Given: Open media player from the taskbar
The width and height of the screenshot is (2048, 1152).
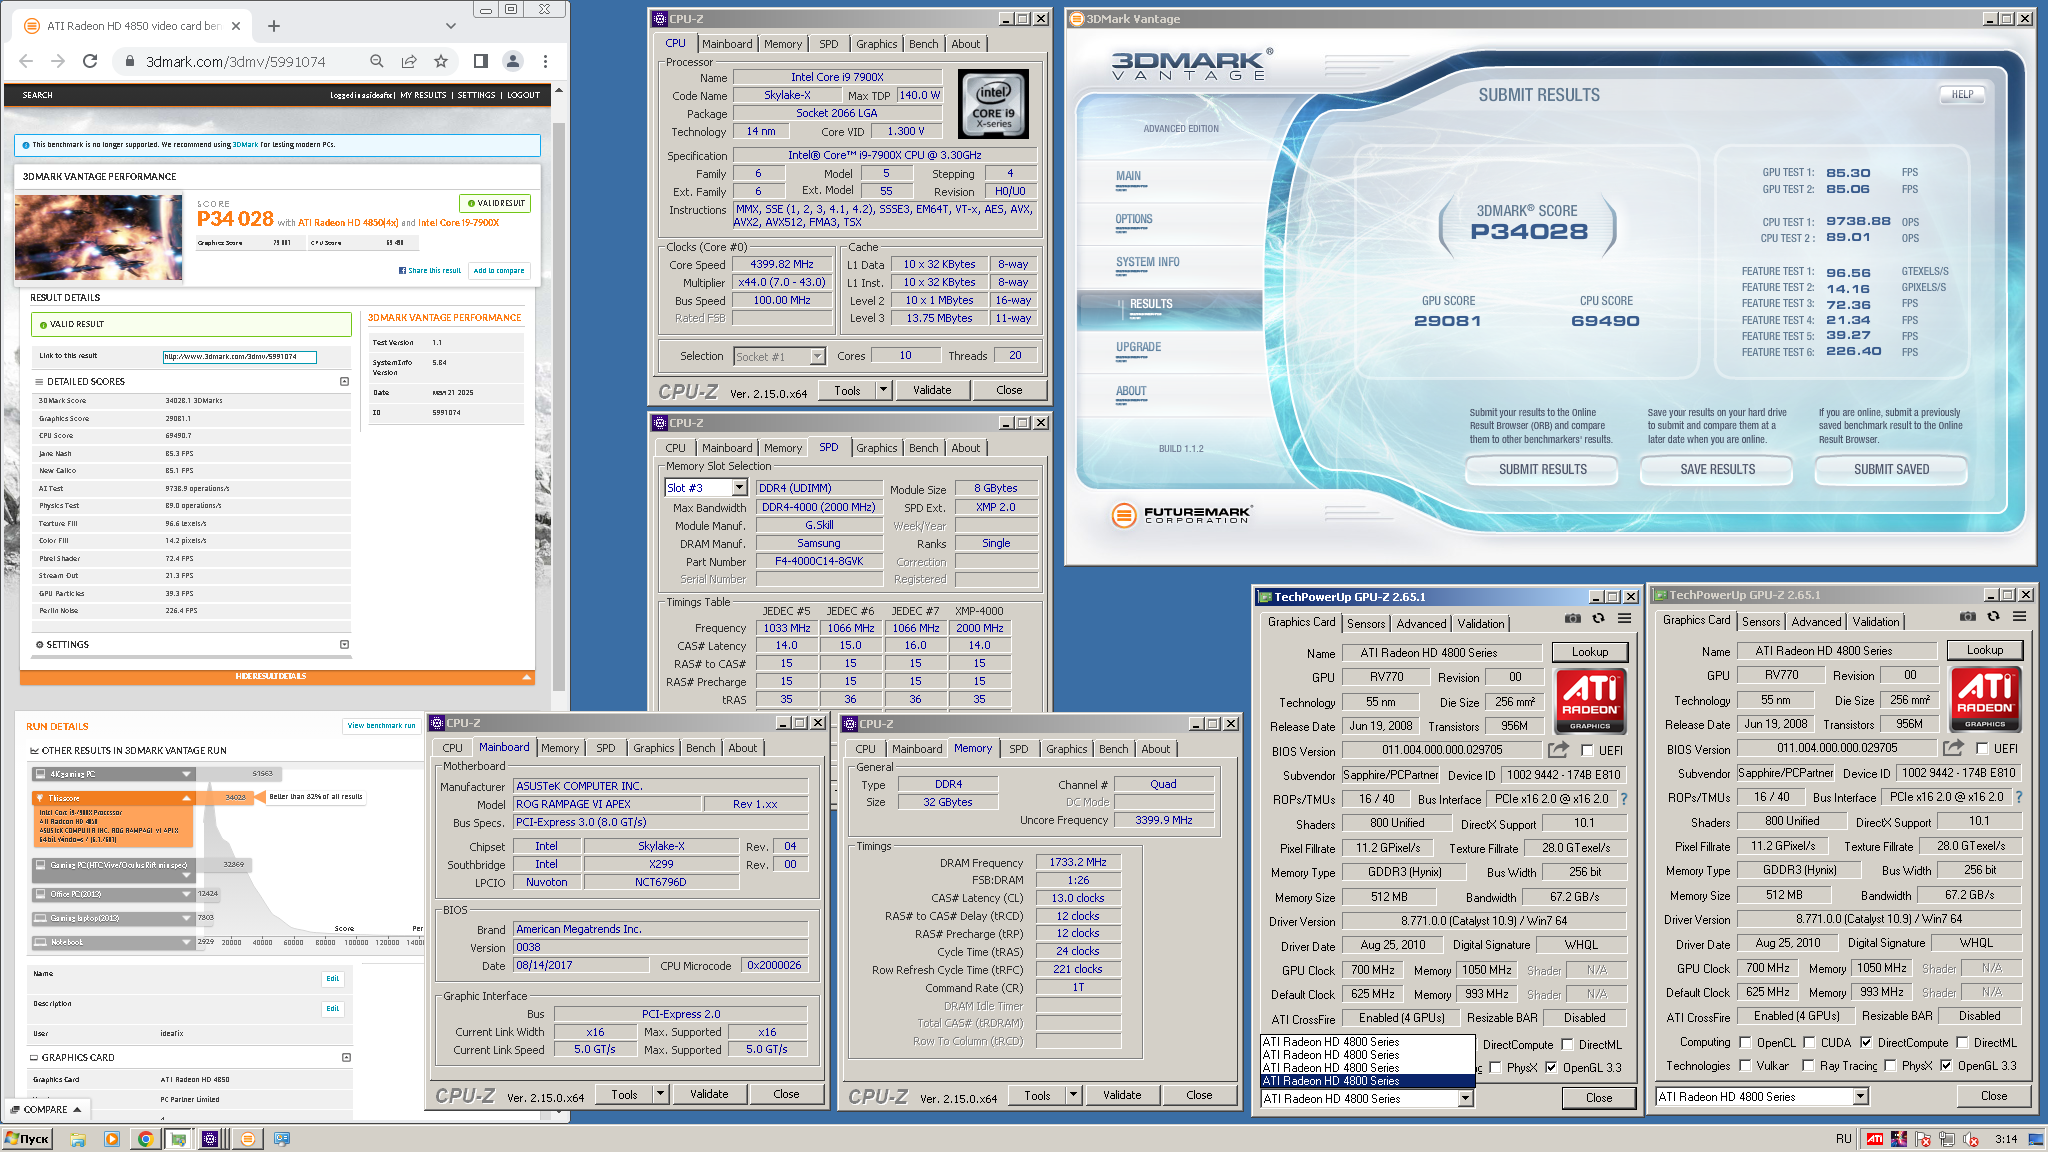Looking at the screenshot, I should [111, 1139].
